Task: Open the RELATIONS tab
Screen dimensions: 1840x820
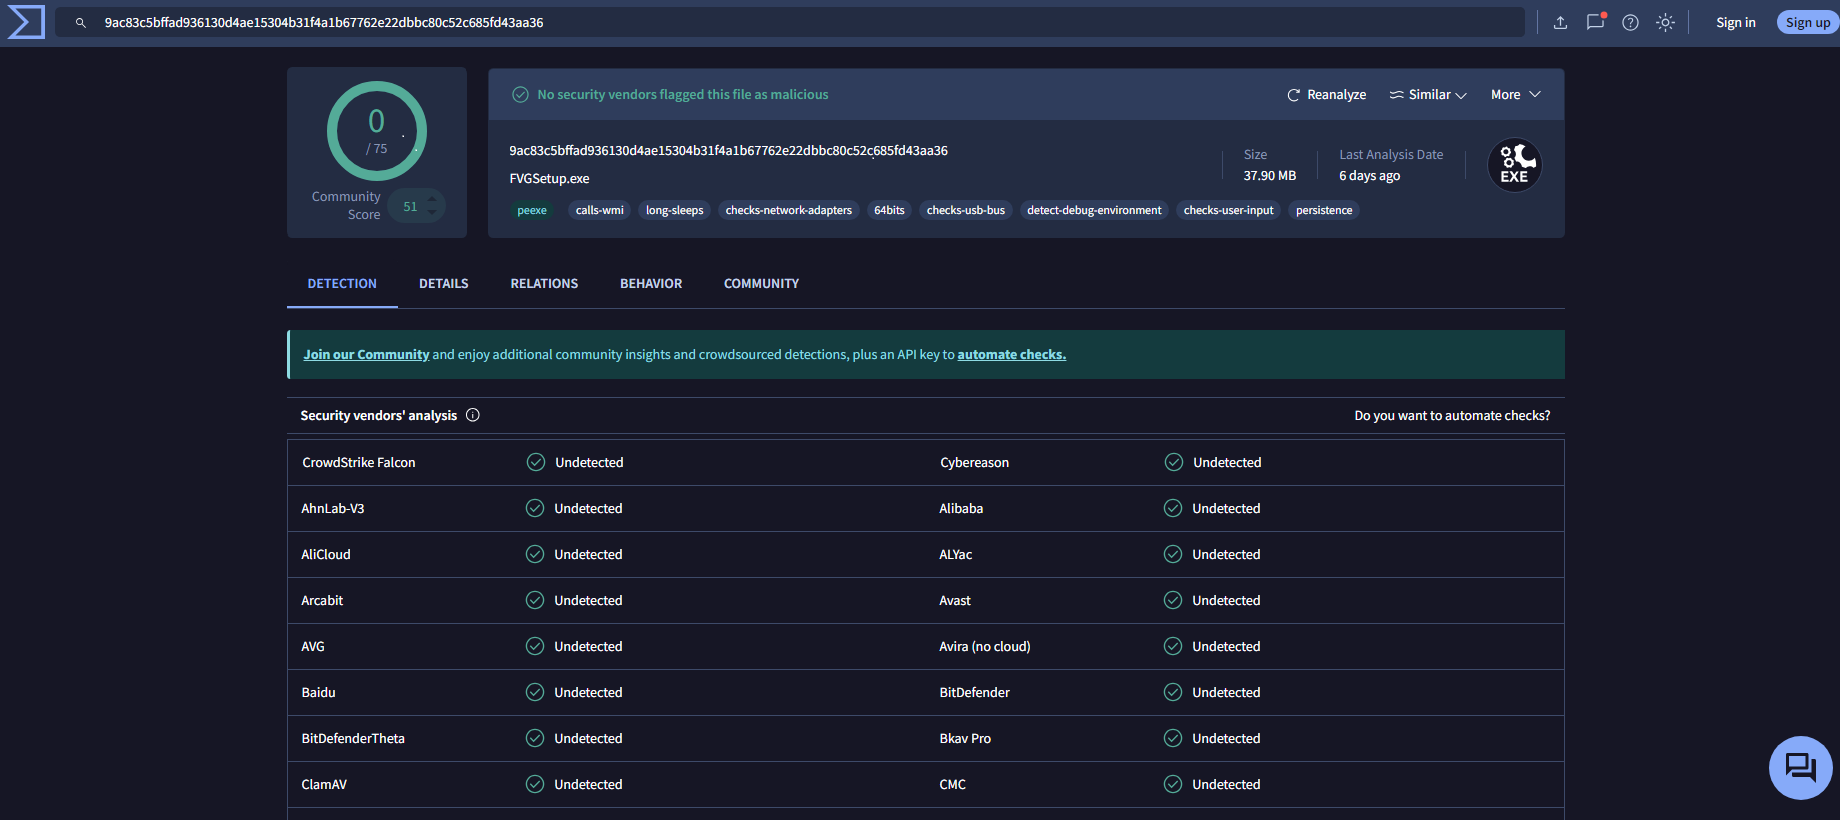Action: (x=544, y=284)
